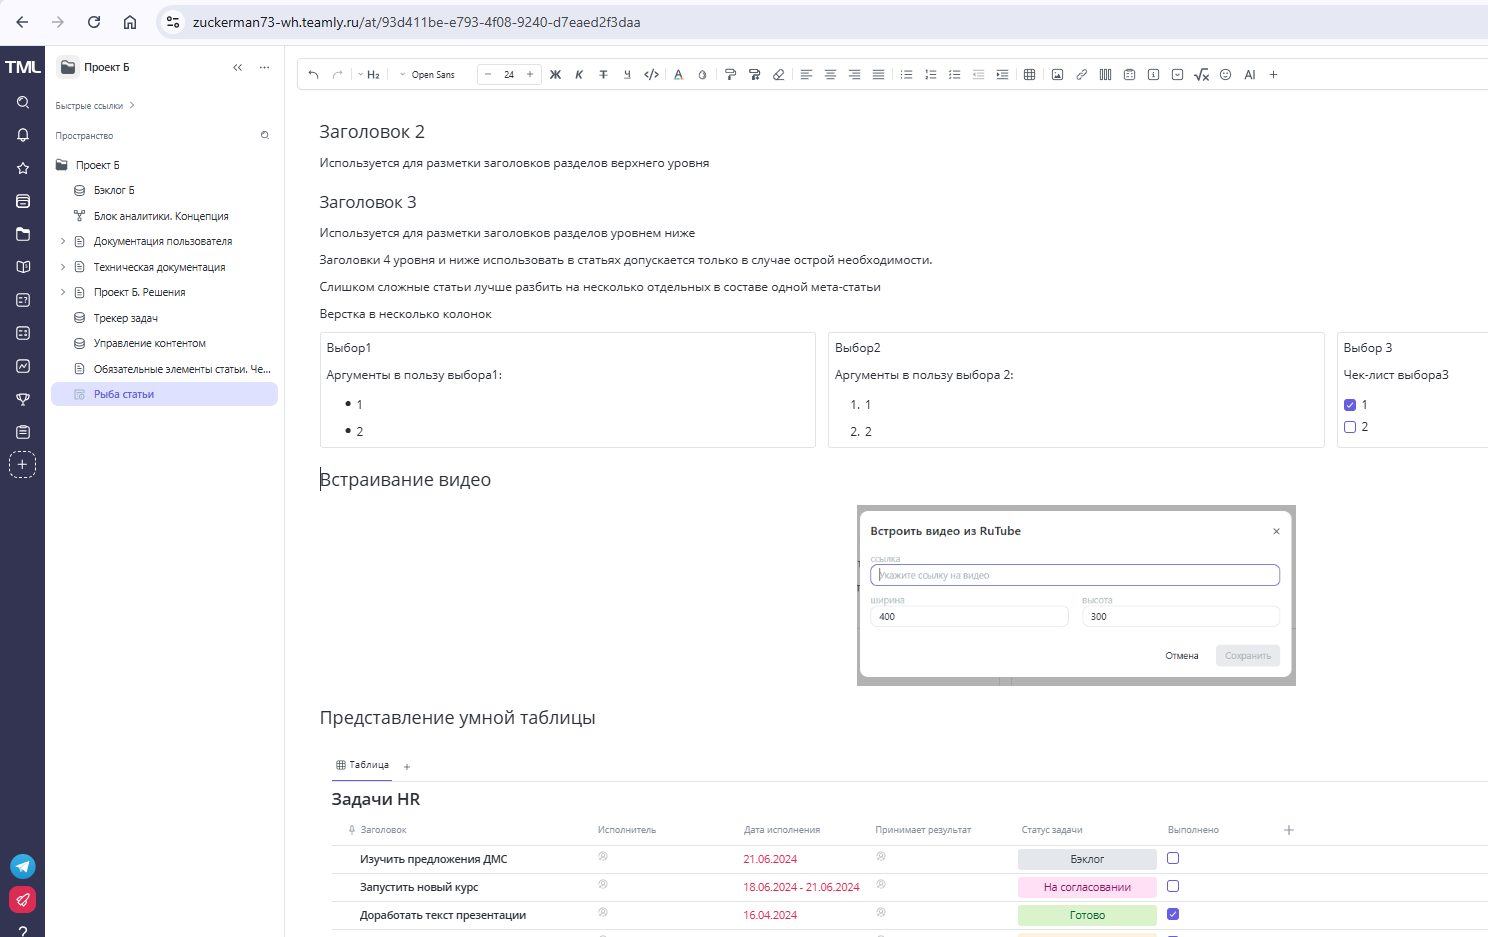Check item 2 in Чек-лист выбора3

tap(1350, 426)
